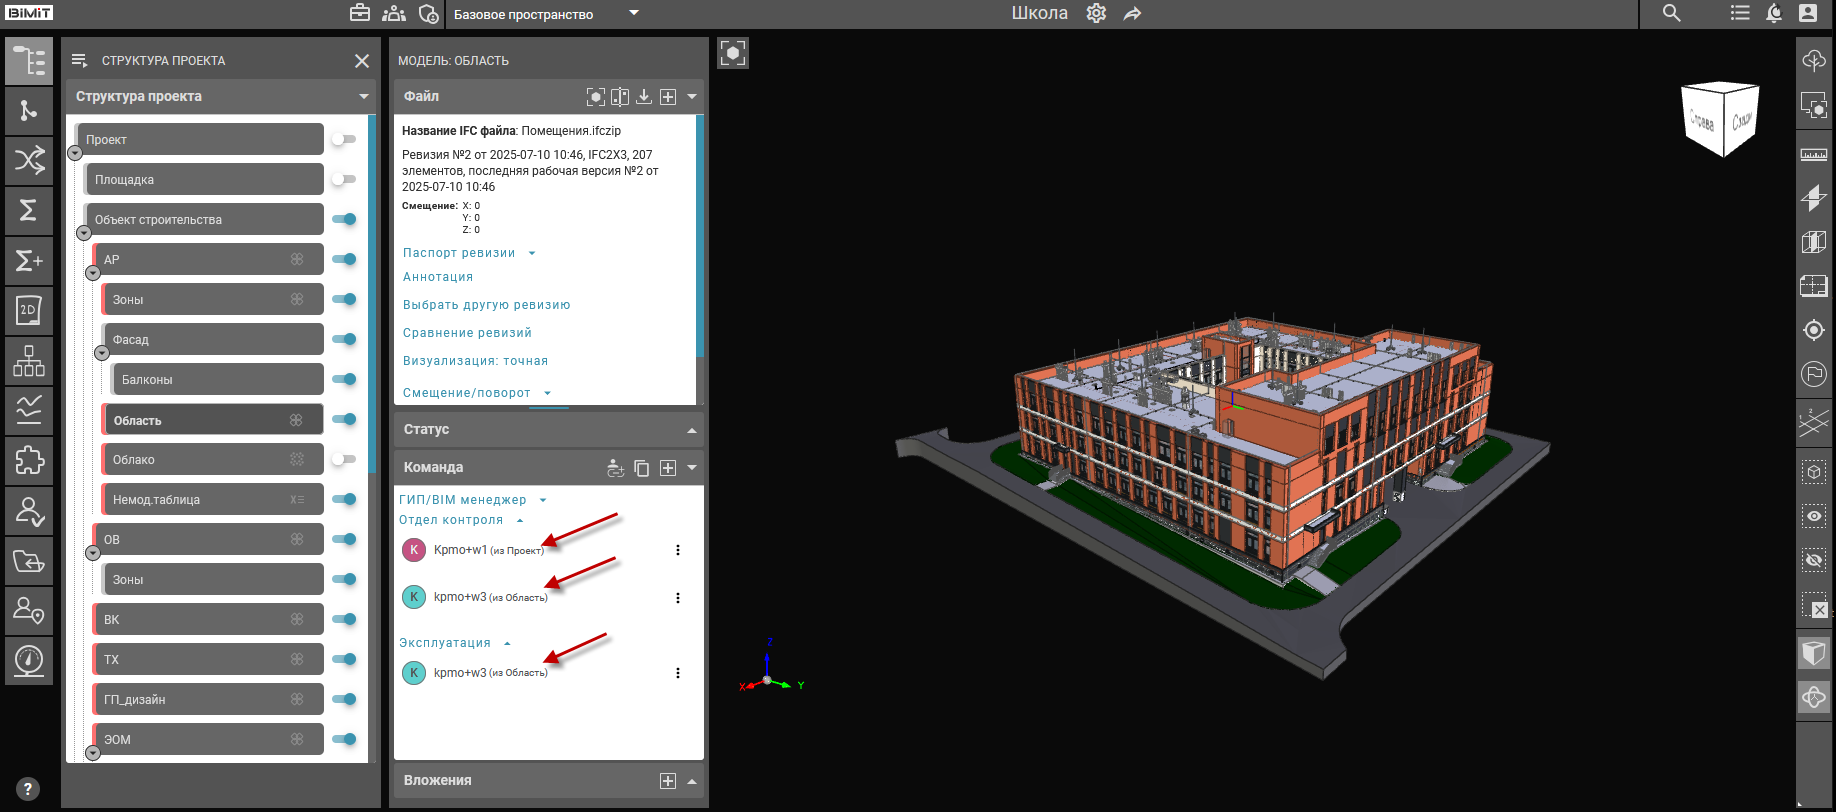Toggle visibility of Проект node
Viewport: 1836px width, 812px height.
pyautogui.click(x=344, y=139)
